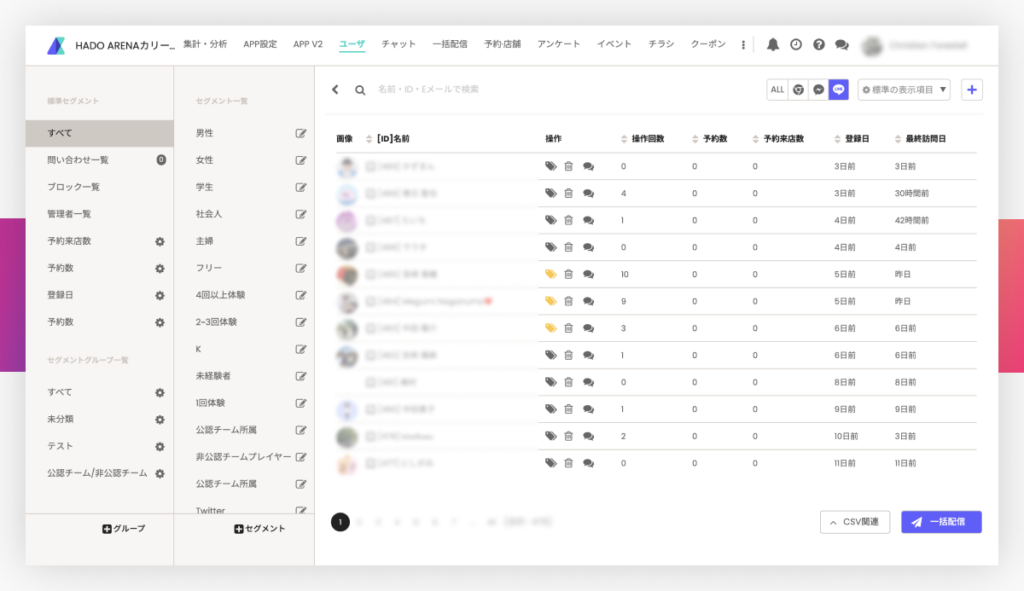Click the CSV関連 button
Image resolution: width=1024 pixels, height=591 pixels.
coord(854,522)
